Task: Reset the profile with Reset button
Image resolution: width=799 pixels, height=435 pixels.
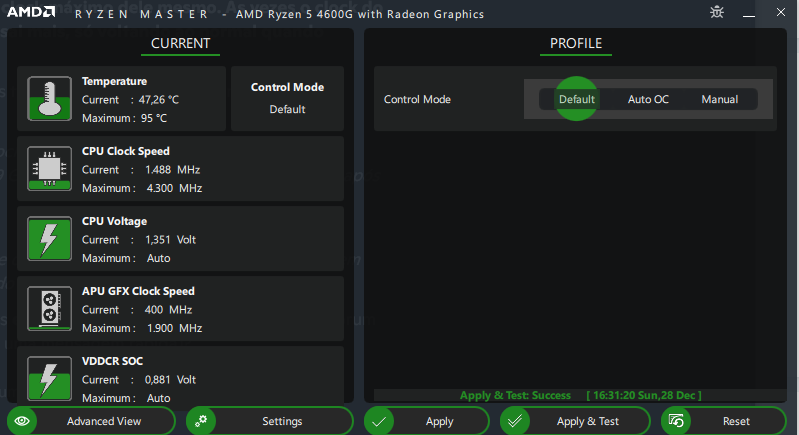Action: click(724, 421)
